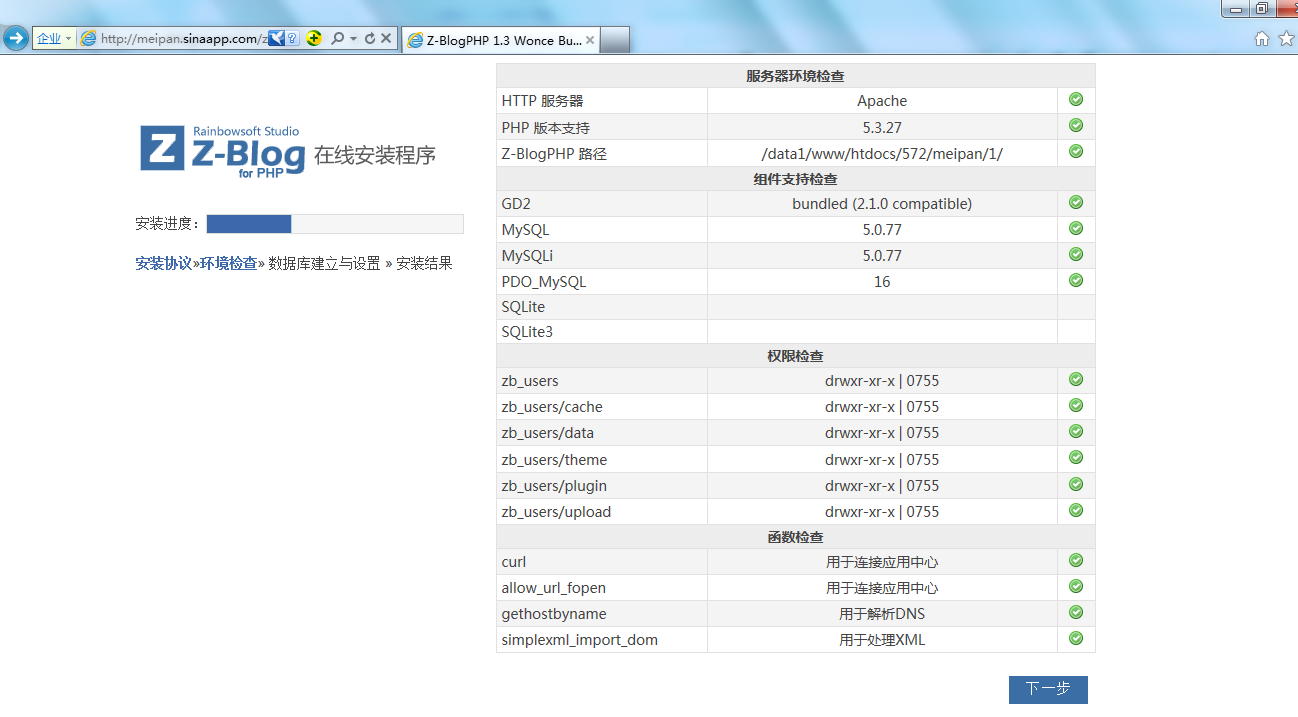
Task: Click the 在线安装程序 heading text
Action: [x=375, y=155]
